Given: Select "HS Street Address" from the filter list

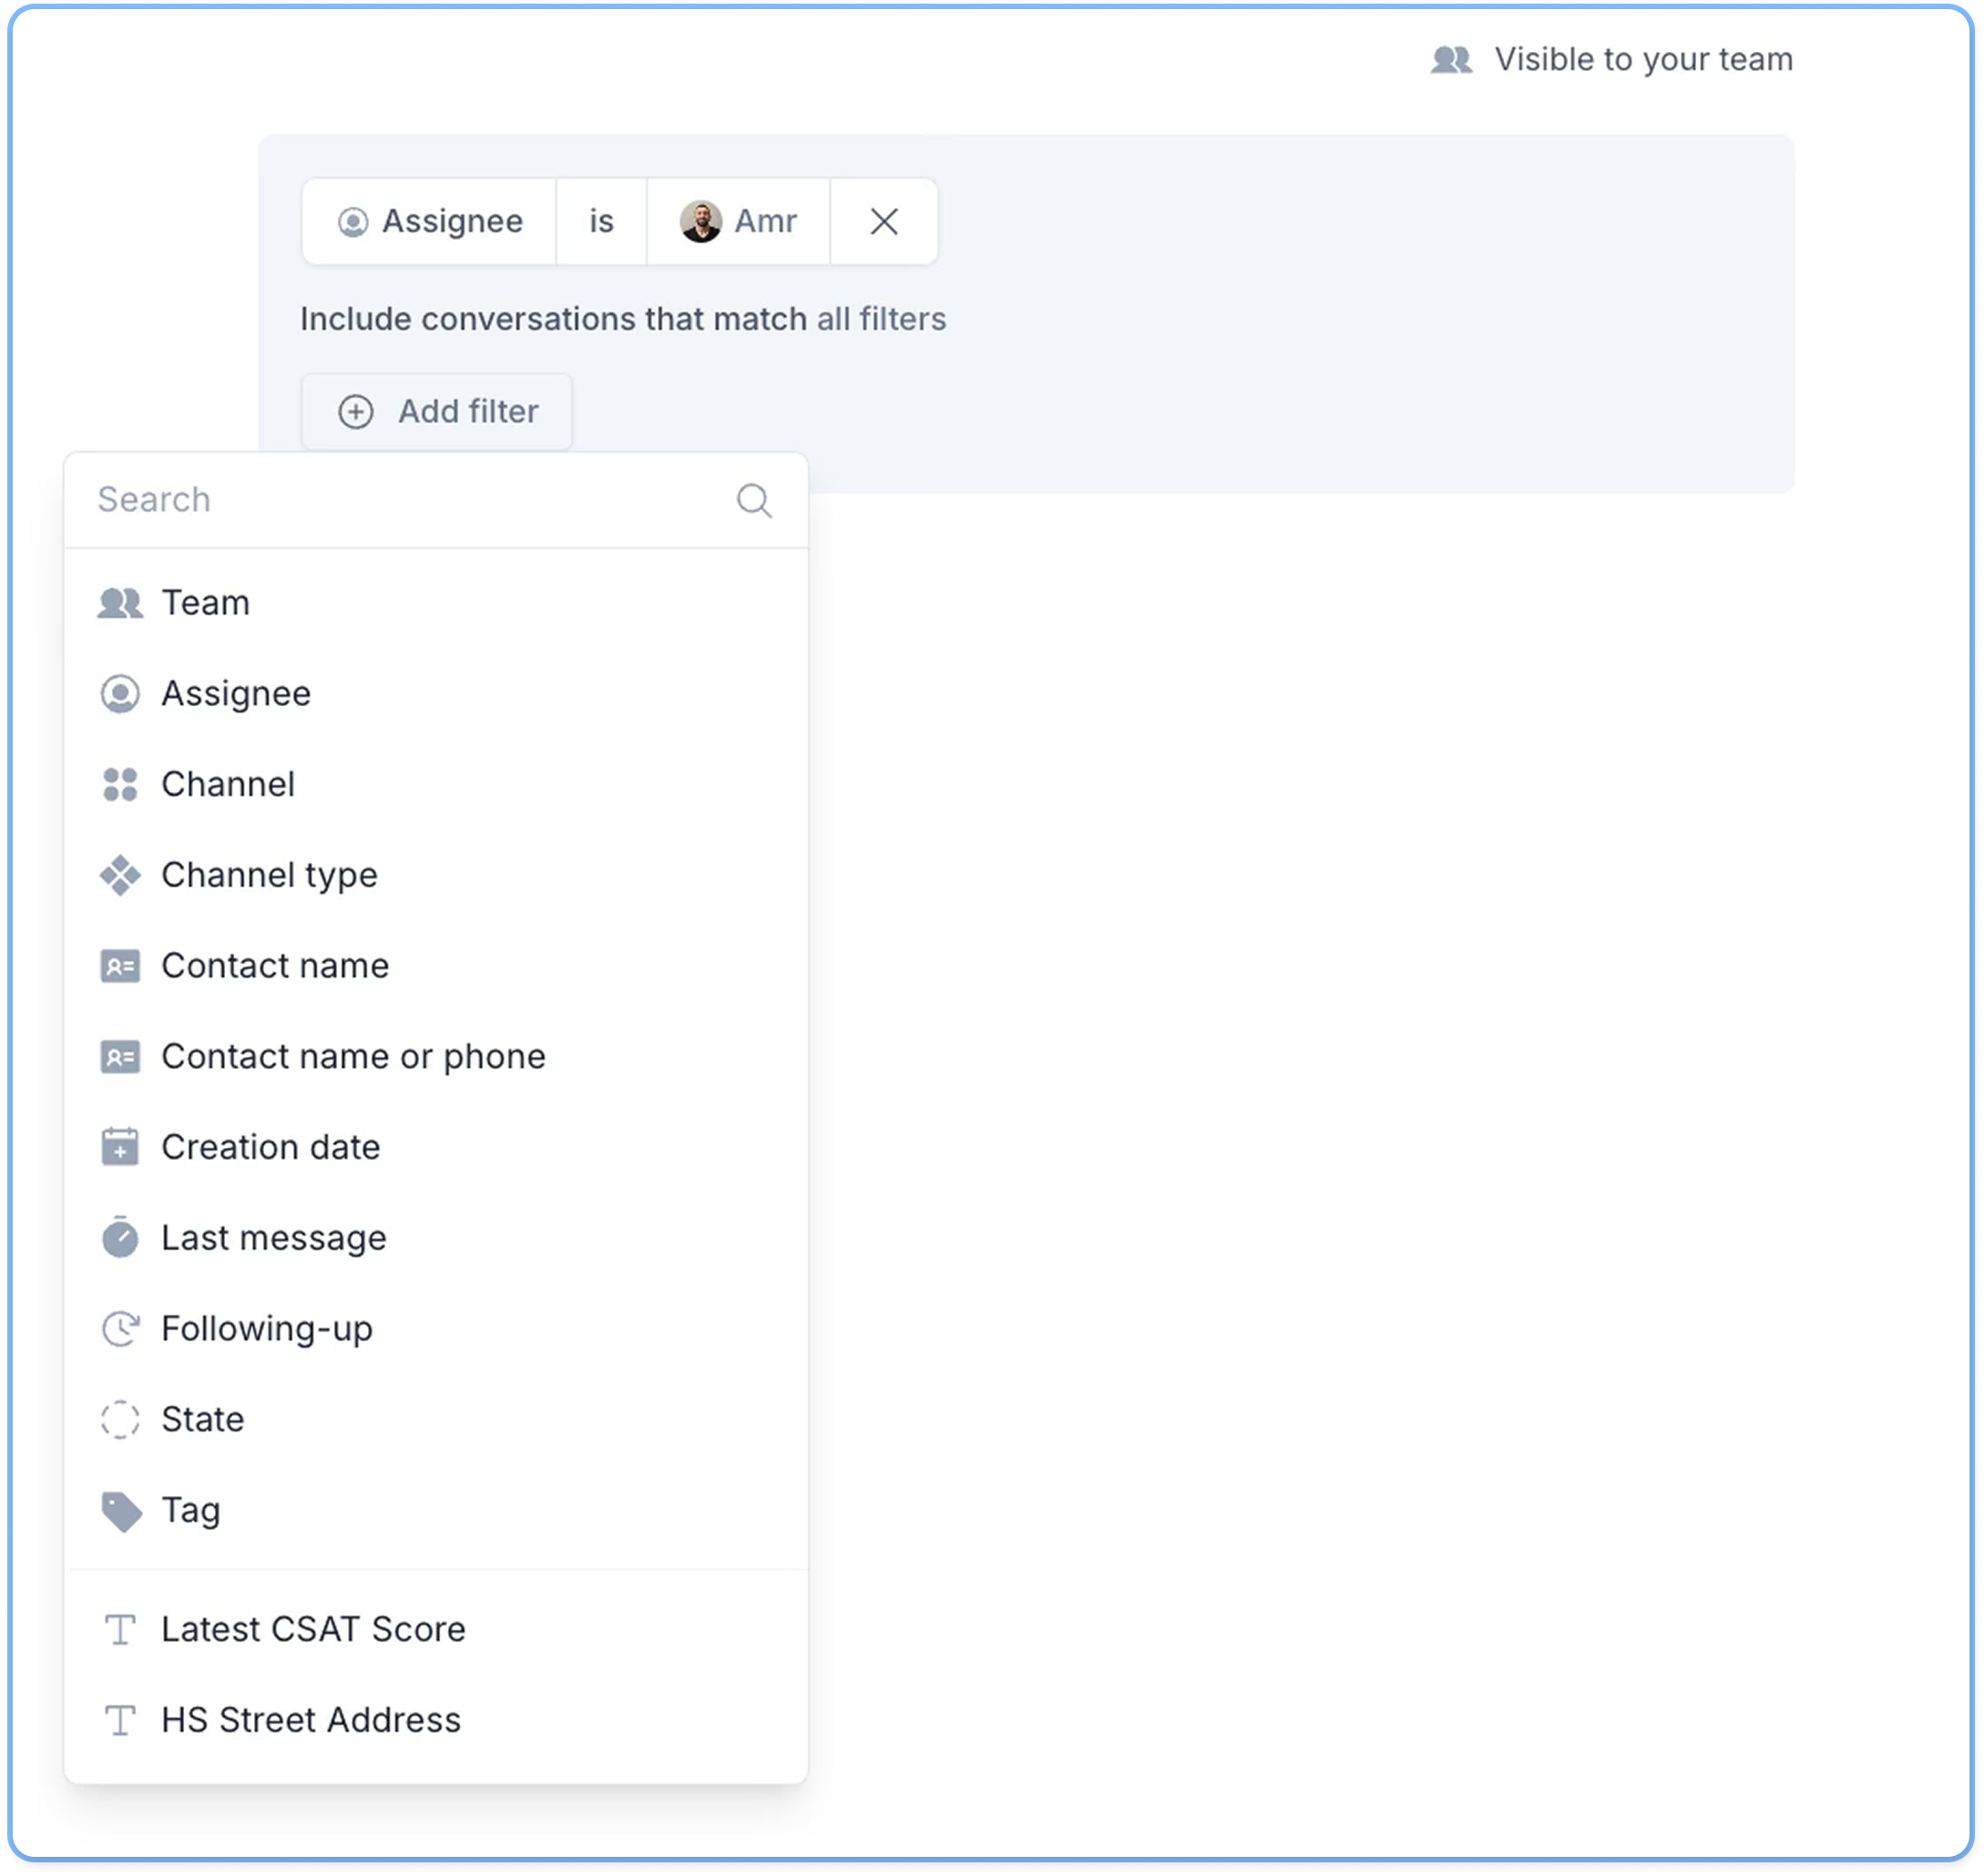Looking at the screenshot, I should (311, 1720).
